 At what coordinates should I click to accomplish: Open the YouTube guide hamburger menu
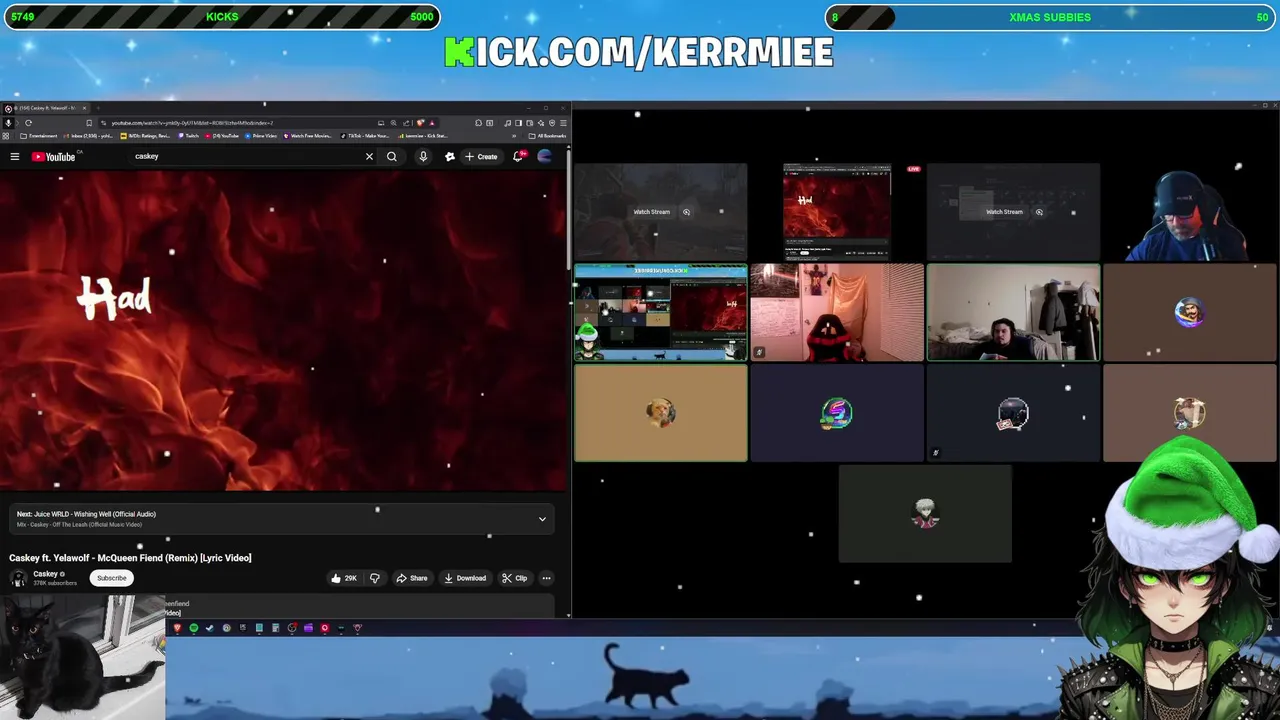[x=15, y=156]
